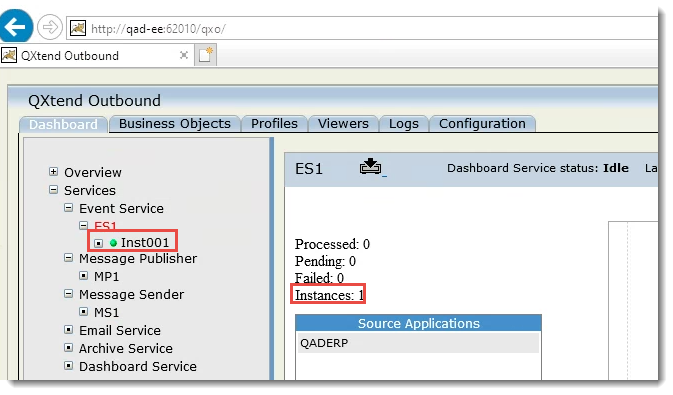Open the Configuration tab
The height and width of the screenshot is (395, 673).
tap(482, 124)
